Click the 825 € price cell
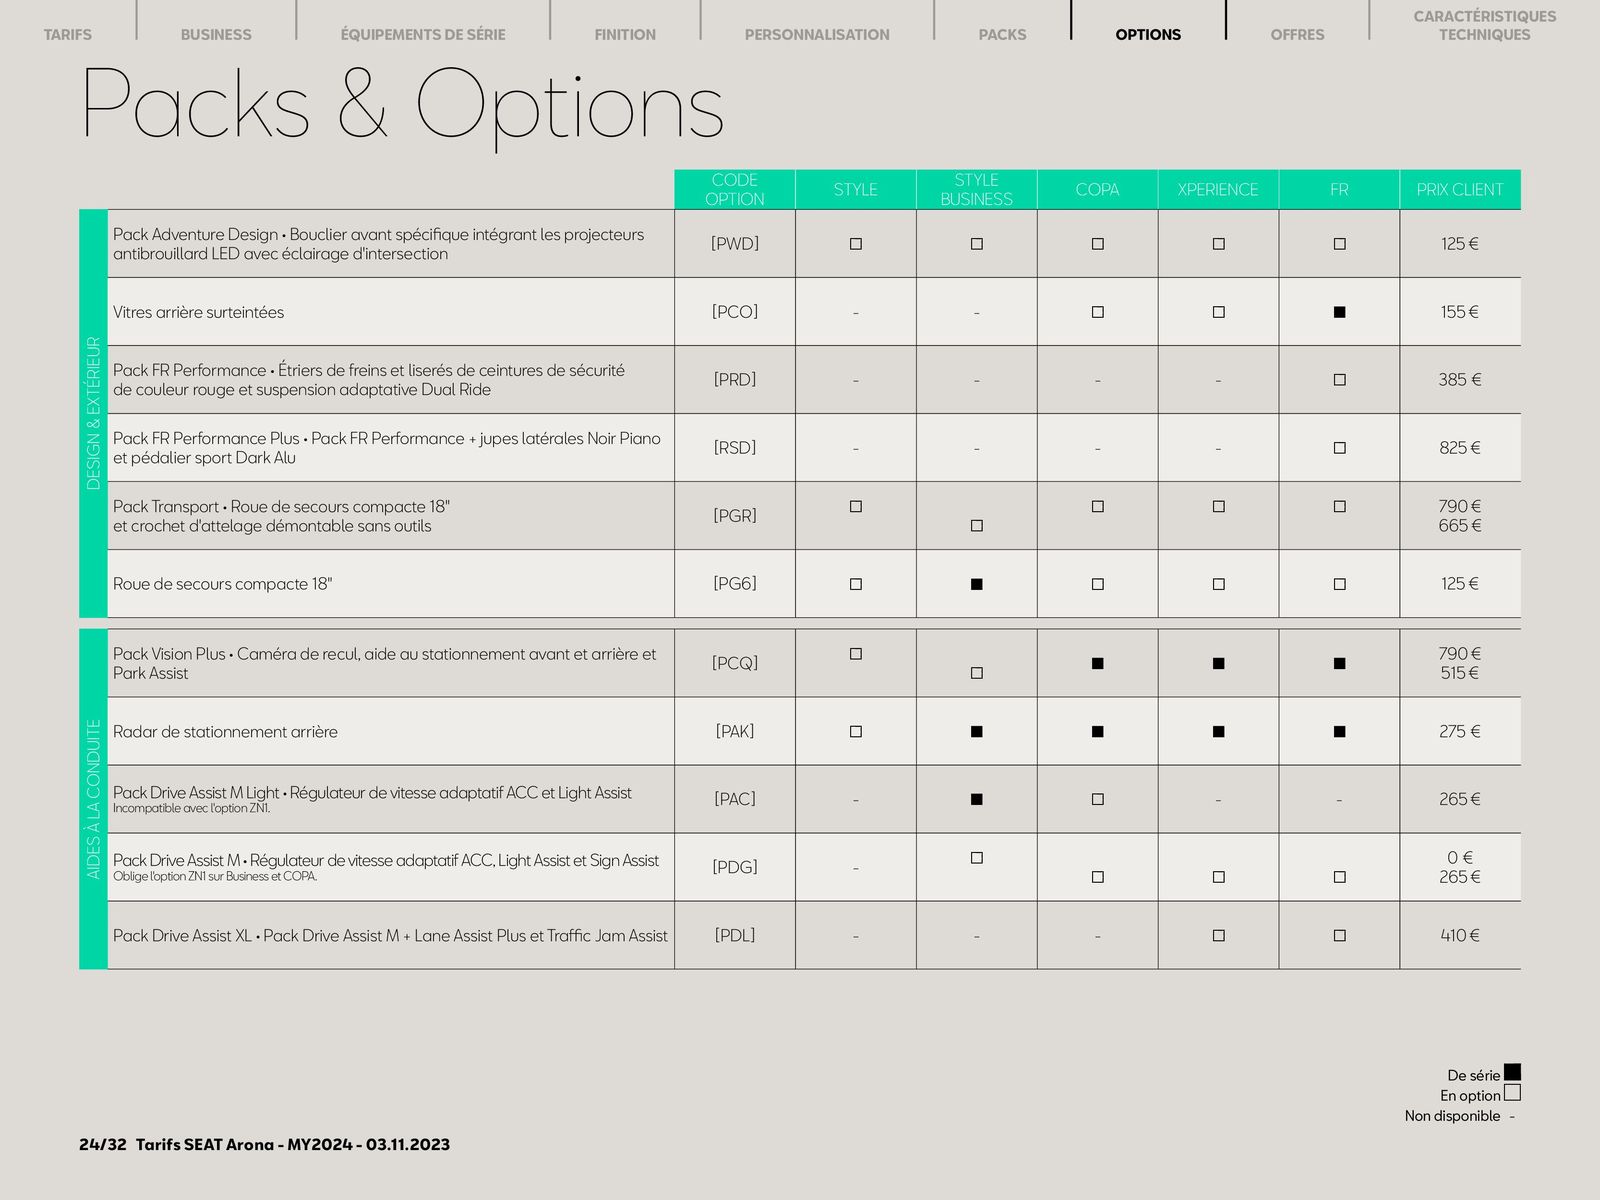 (1460, 448)
